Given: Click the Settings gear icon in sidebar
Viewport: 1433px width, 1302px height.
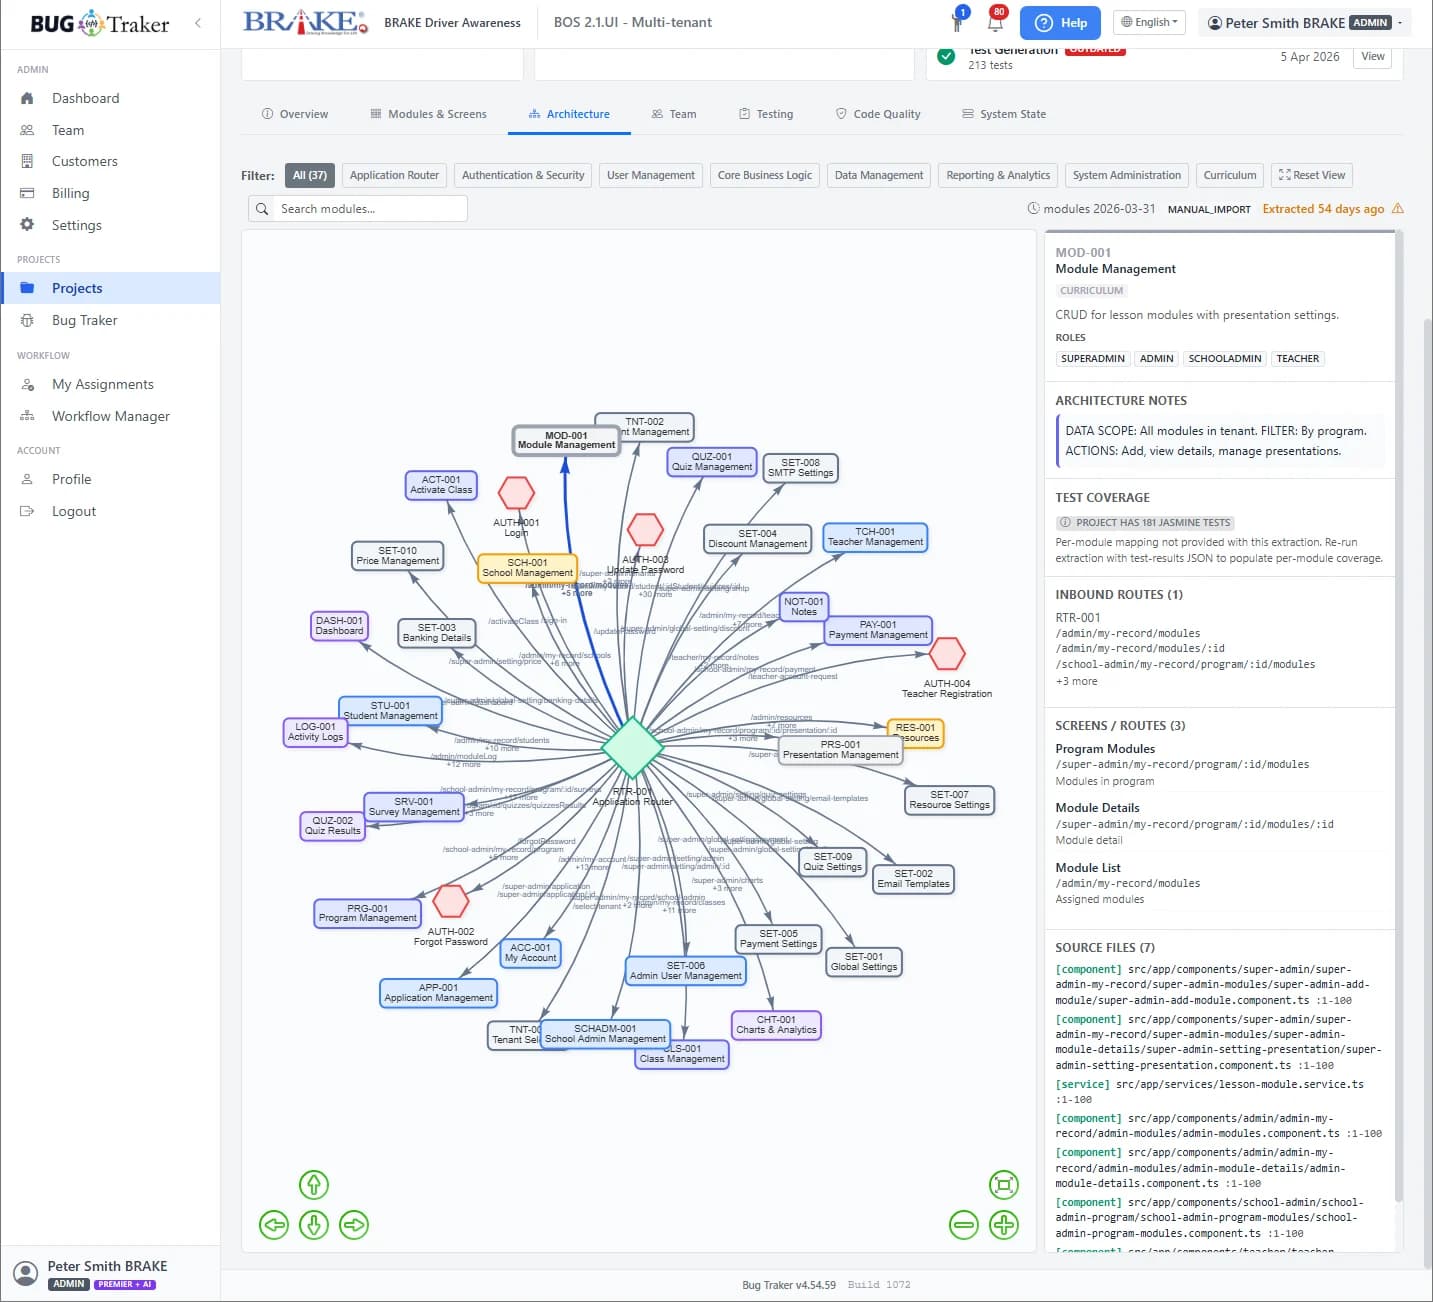Looking at the screenshot, I should [x=27, y=225].
